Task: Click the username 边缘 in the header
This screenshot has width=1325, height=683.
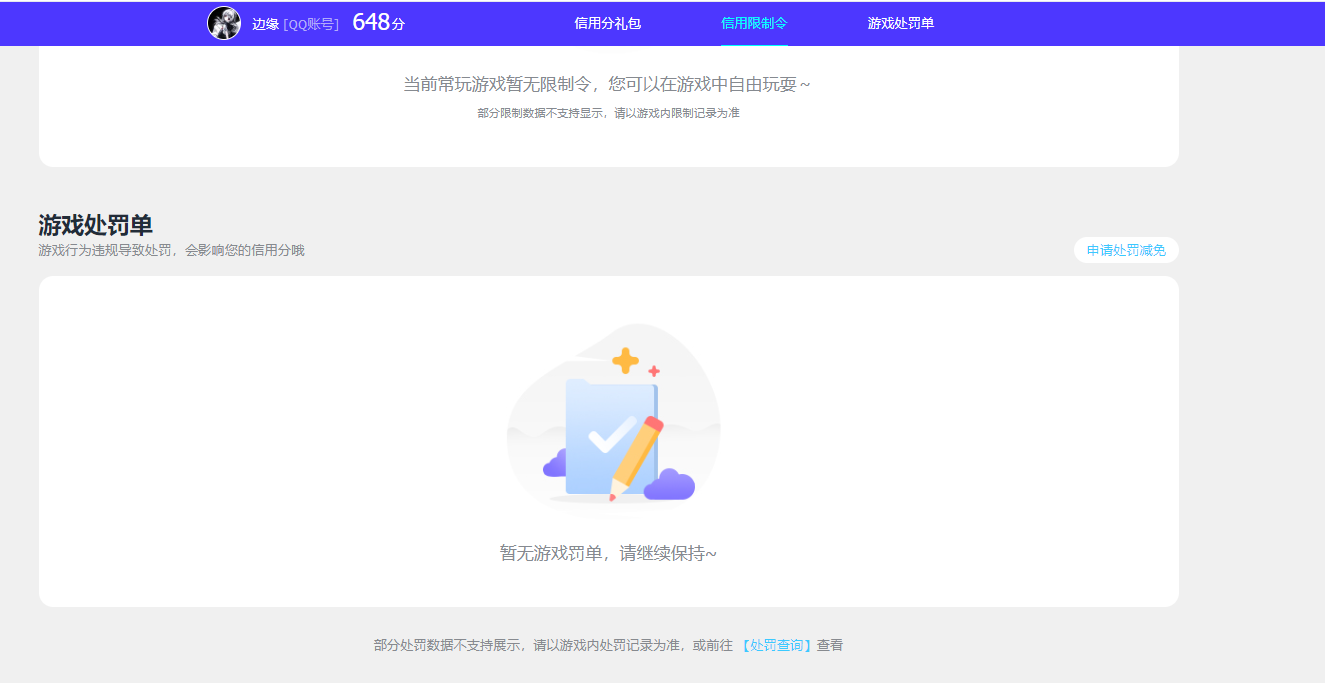Action: (264, 22)
